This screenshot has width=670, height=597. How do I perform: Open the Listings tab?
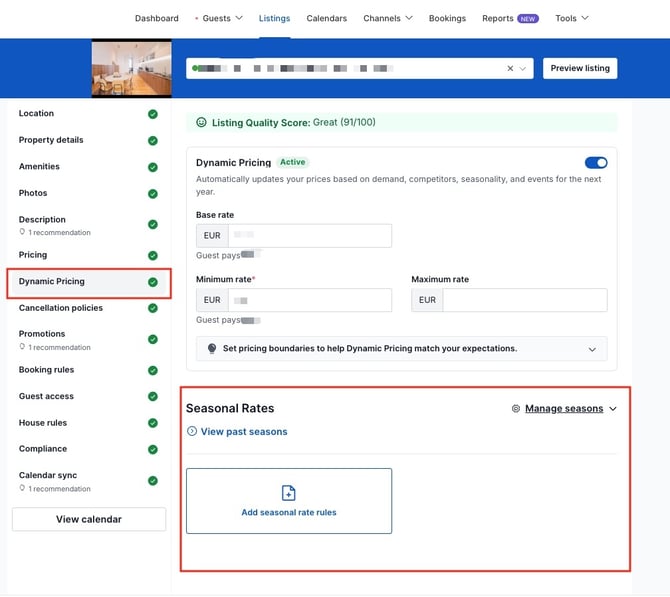click(x=274, y=18)
